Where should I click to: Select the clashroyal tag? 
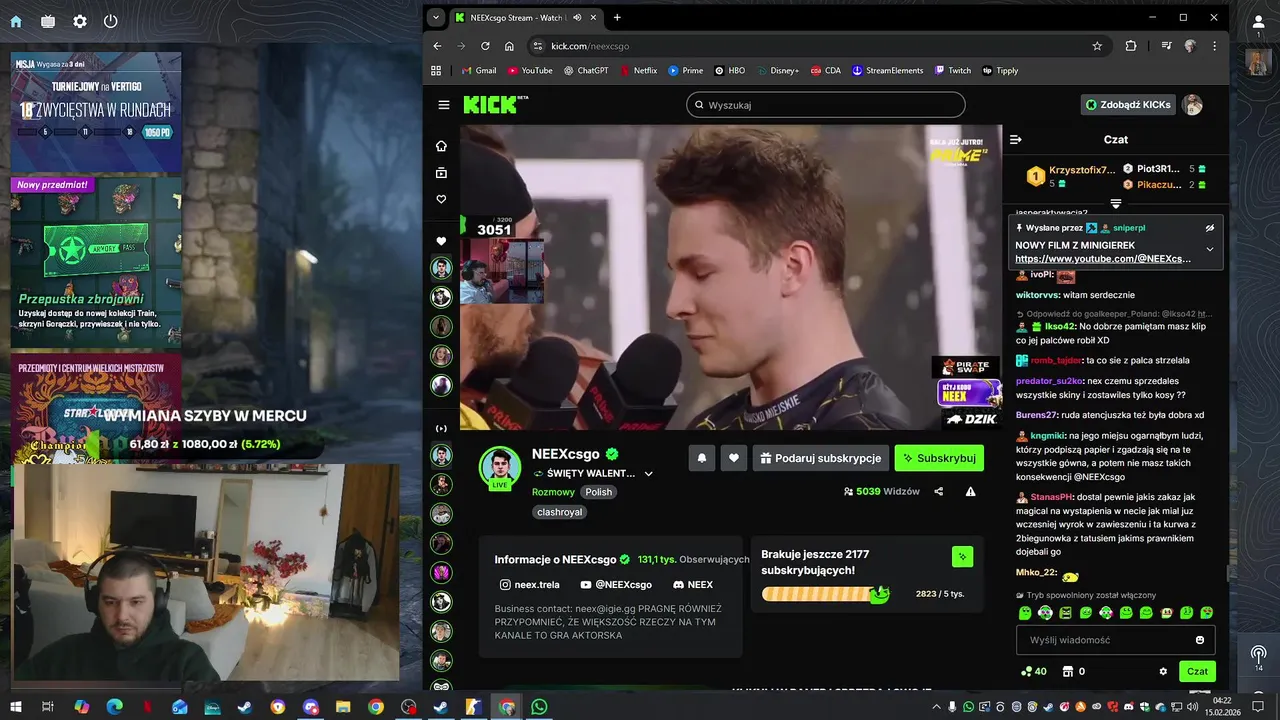point(560,512)
